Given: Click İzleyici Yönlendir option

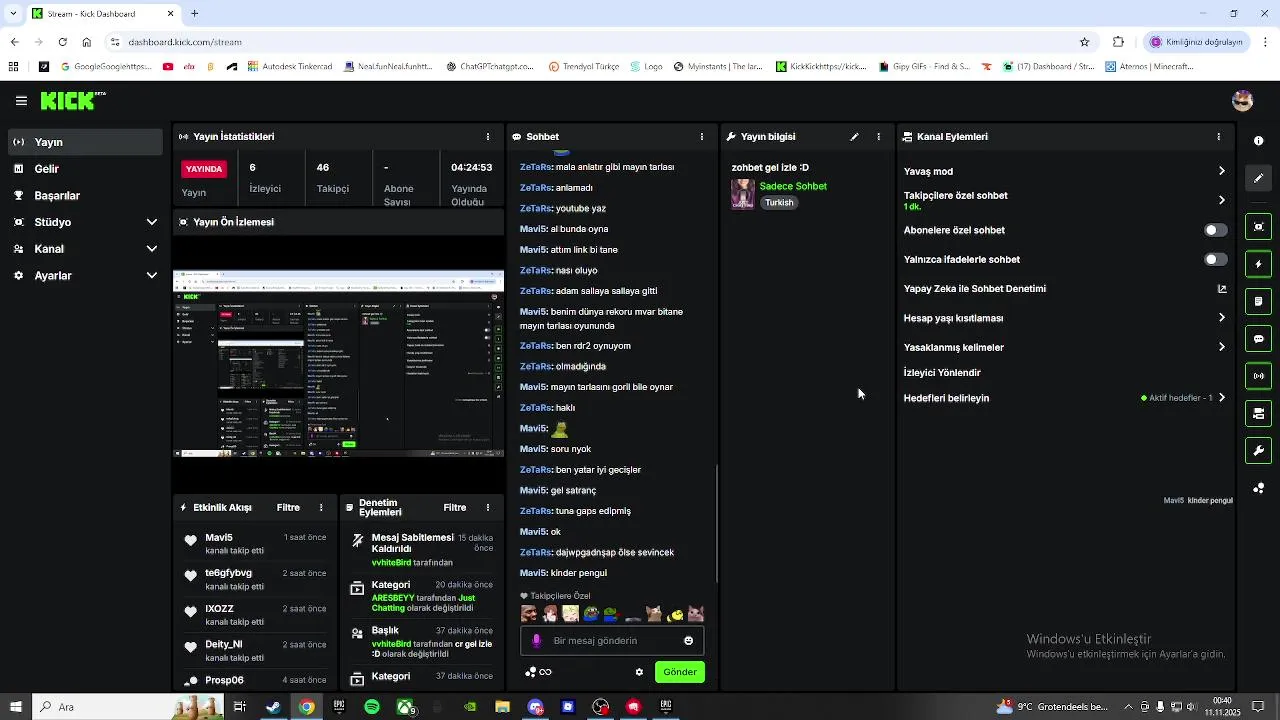Looking at the screenshot, I should coord(942,373).
